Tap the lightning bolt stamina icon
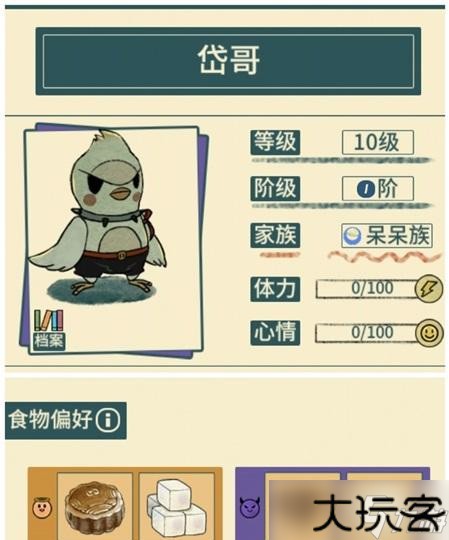Screen dimensions: 449x540 click(429, 289)
